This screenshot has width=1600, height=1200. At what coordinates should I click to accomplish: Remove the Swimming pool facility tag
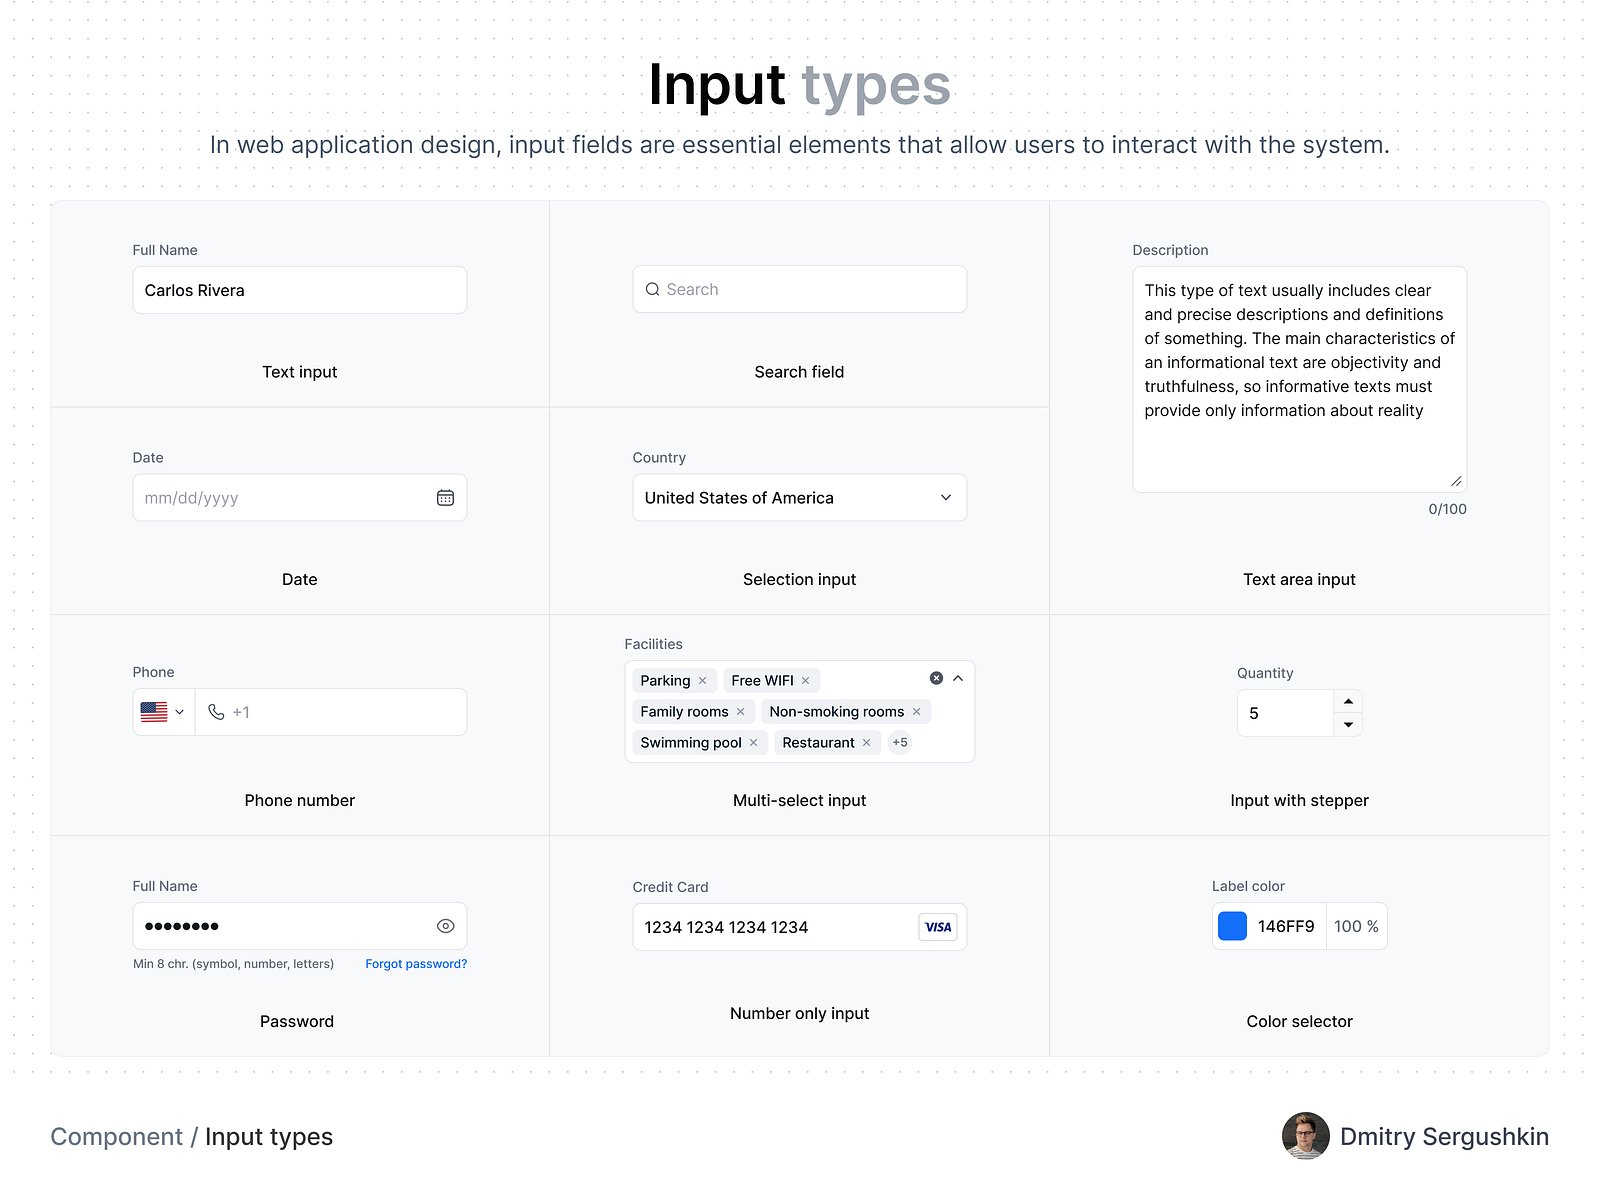tap(753, 742)
